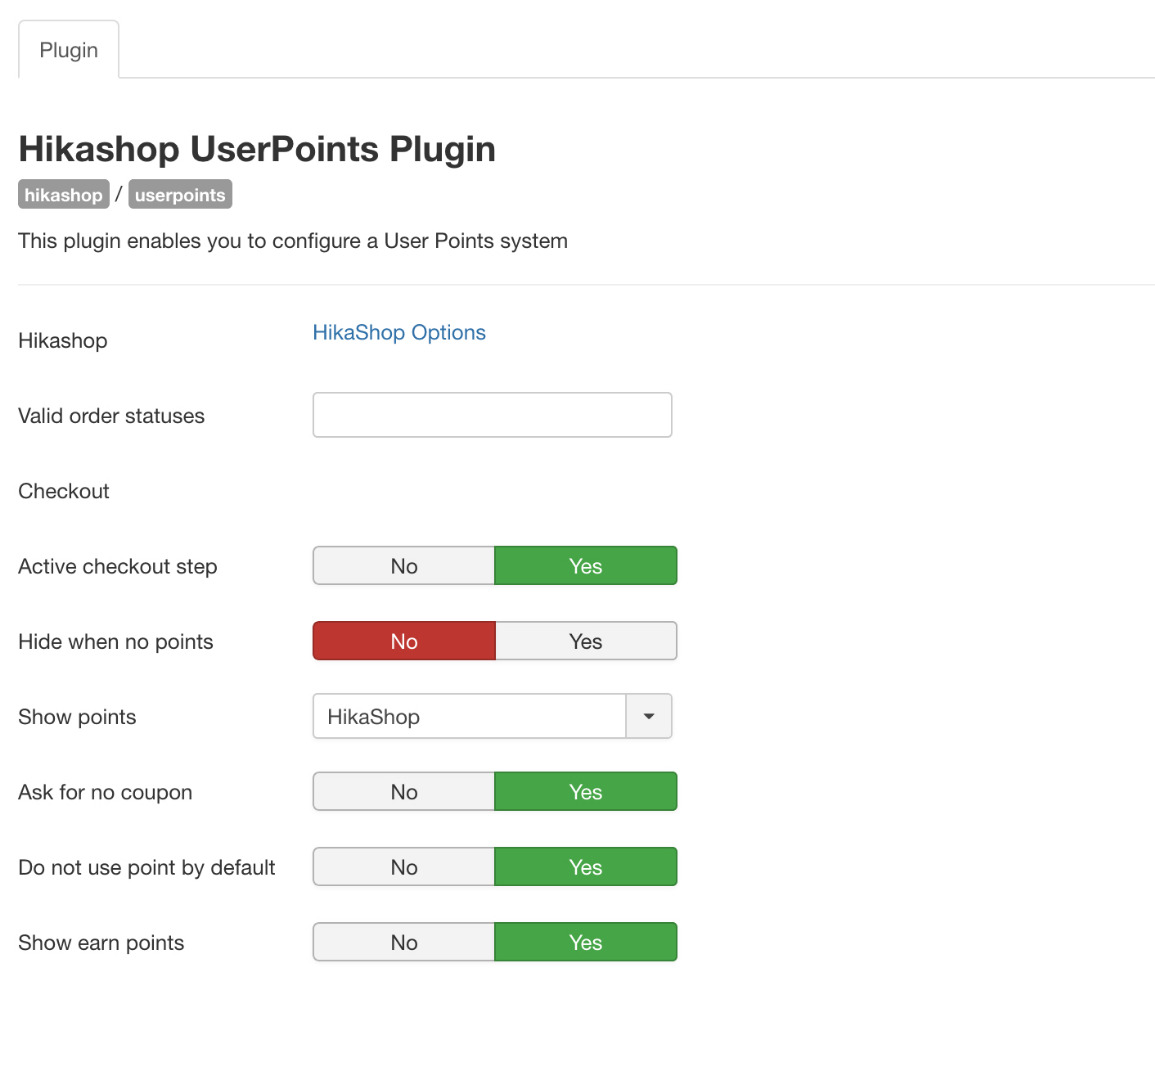This screenshot has width=1155, height=1080.
Task: Click the hikashop folder badge
Action: pos(63,195)
